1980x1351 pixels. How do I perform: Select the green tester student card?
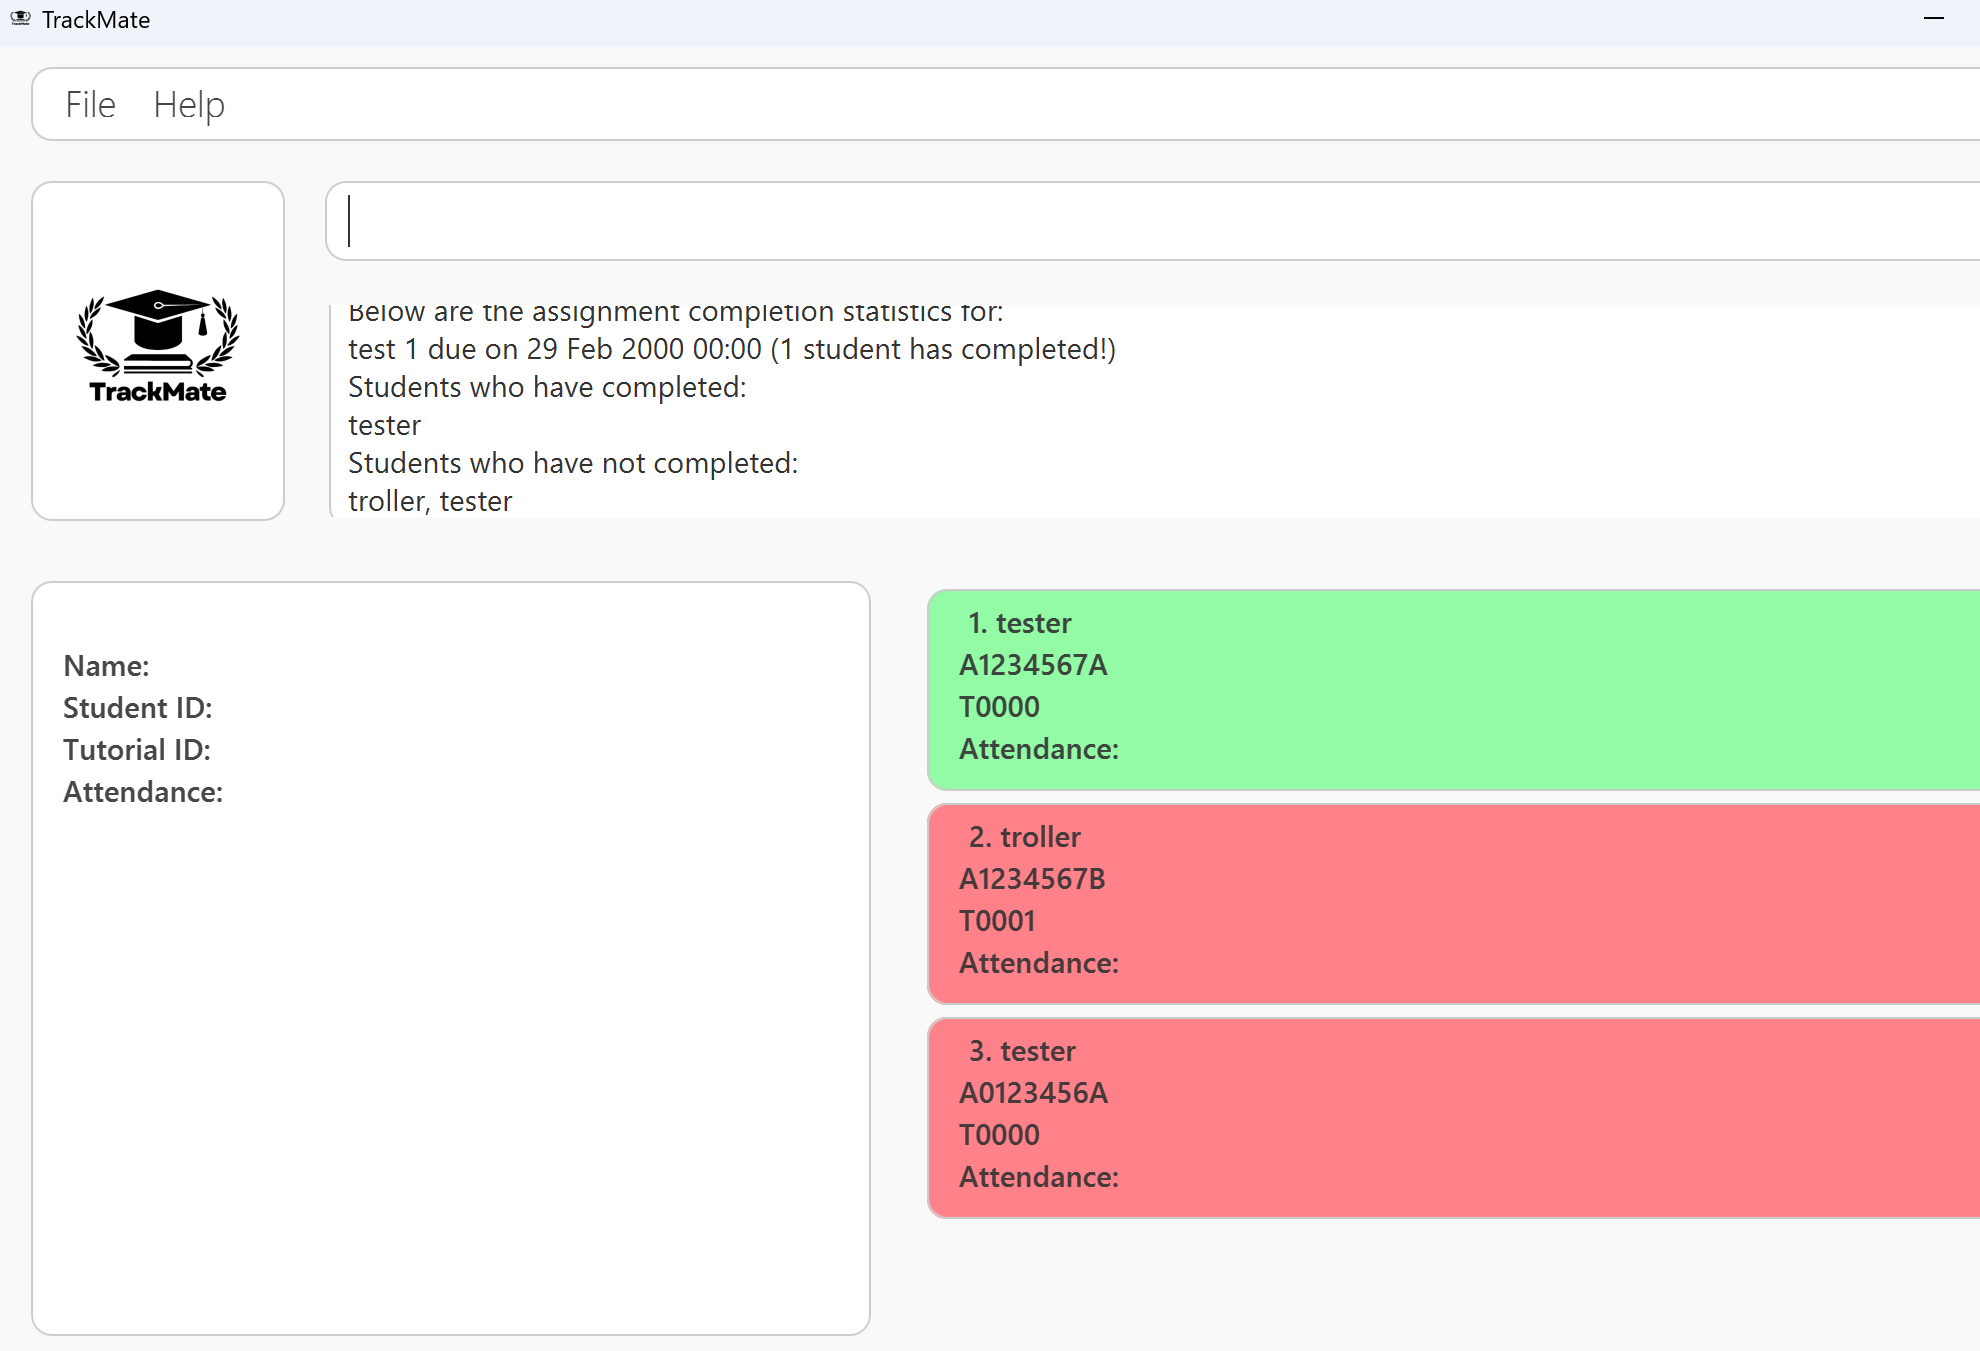pos(1450,689)
